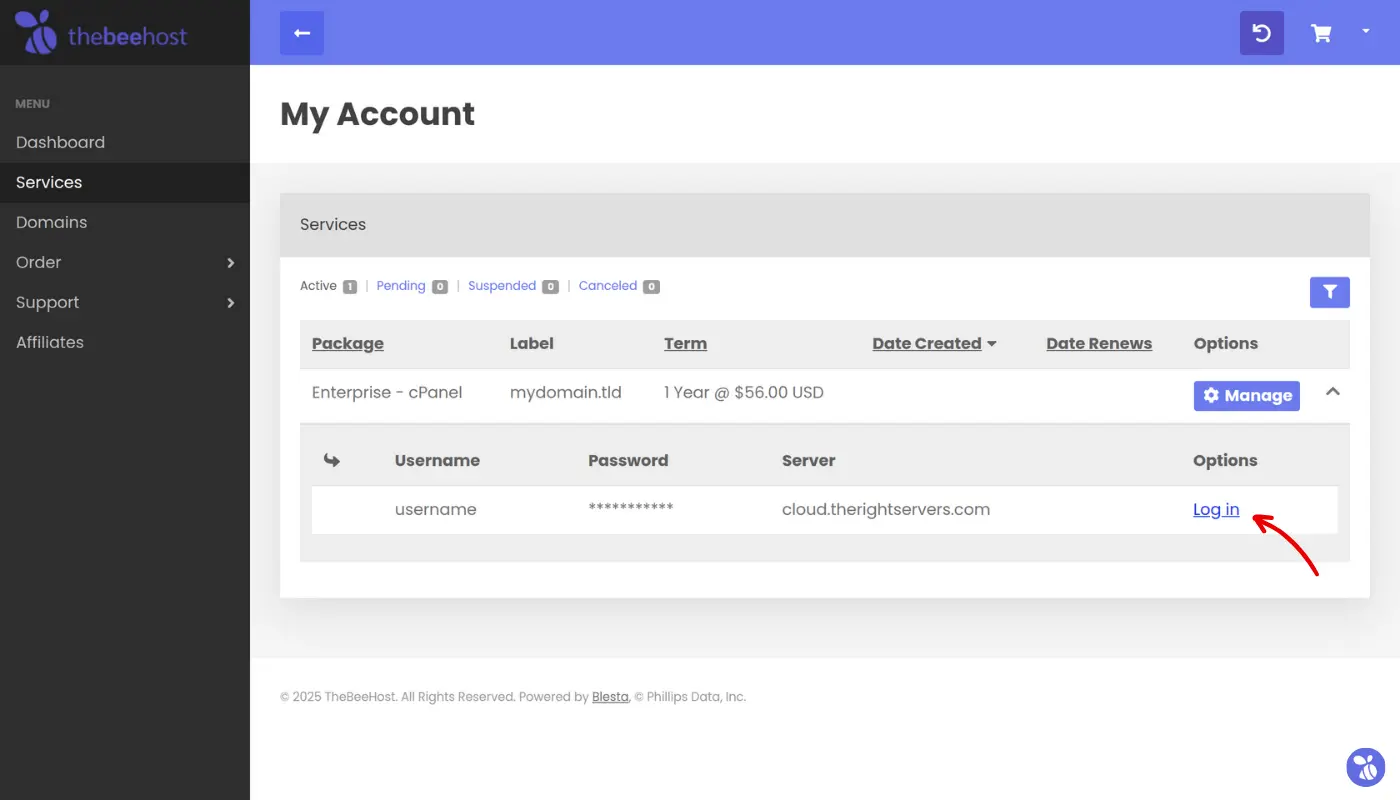Screen dimensions: 1400x800
Task: Click the Blesta footer link
Action: pos(610,697)
